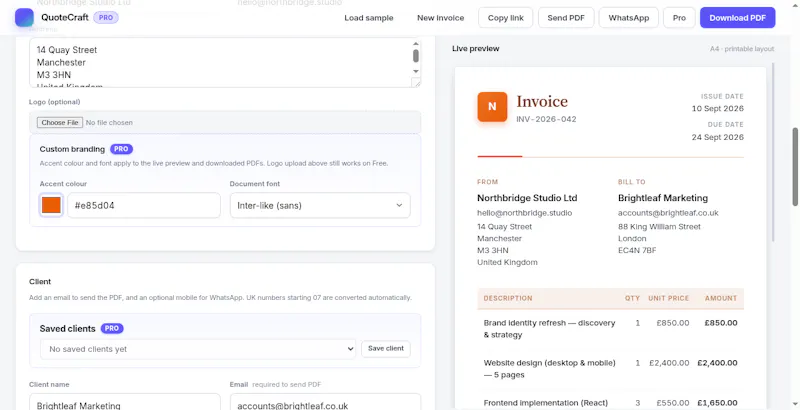Click hello@northbridge.studio in preview
Image resolution: width=800 pixels, height=410 pixels.
pos(524,213)
